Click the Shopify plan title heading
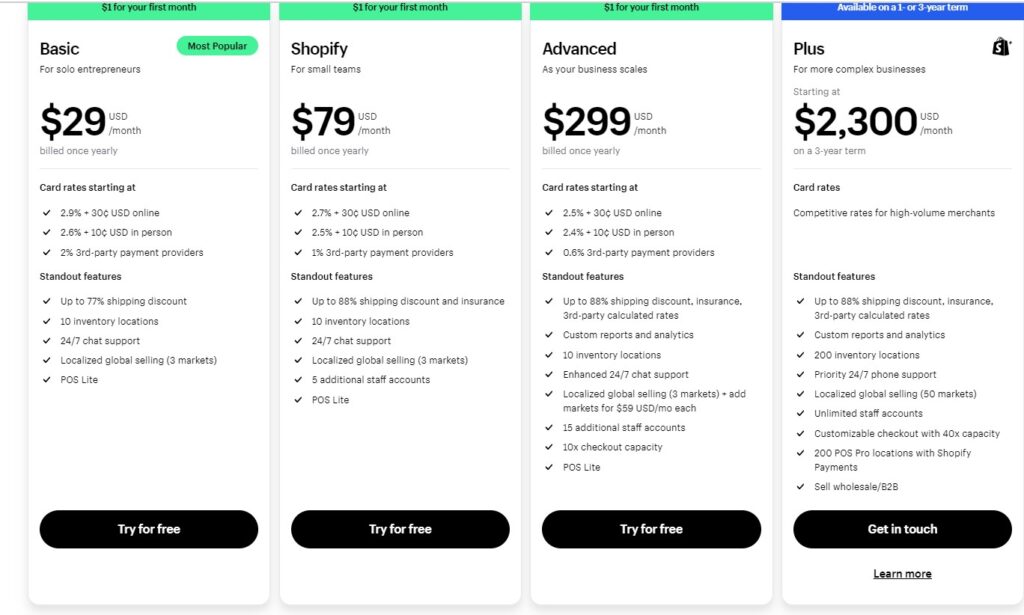 pos(319,49)
